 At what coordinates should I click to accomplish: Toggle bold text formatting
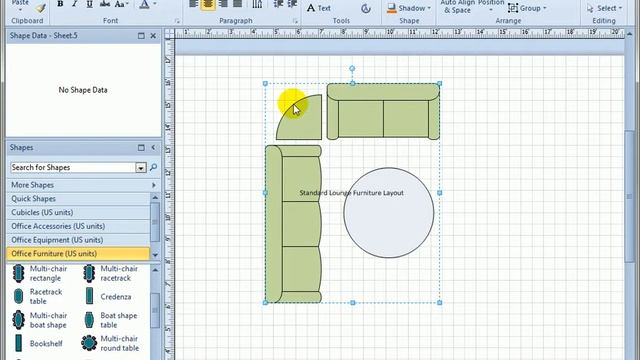(60, 4)
